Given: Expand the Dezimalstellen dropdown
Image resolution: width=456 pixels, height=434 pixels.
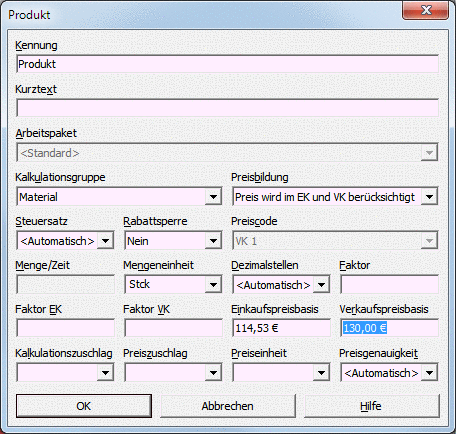Looking at the screenshot, I should 321,285.
